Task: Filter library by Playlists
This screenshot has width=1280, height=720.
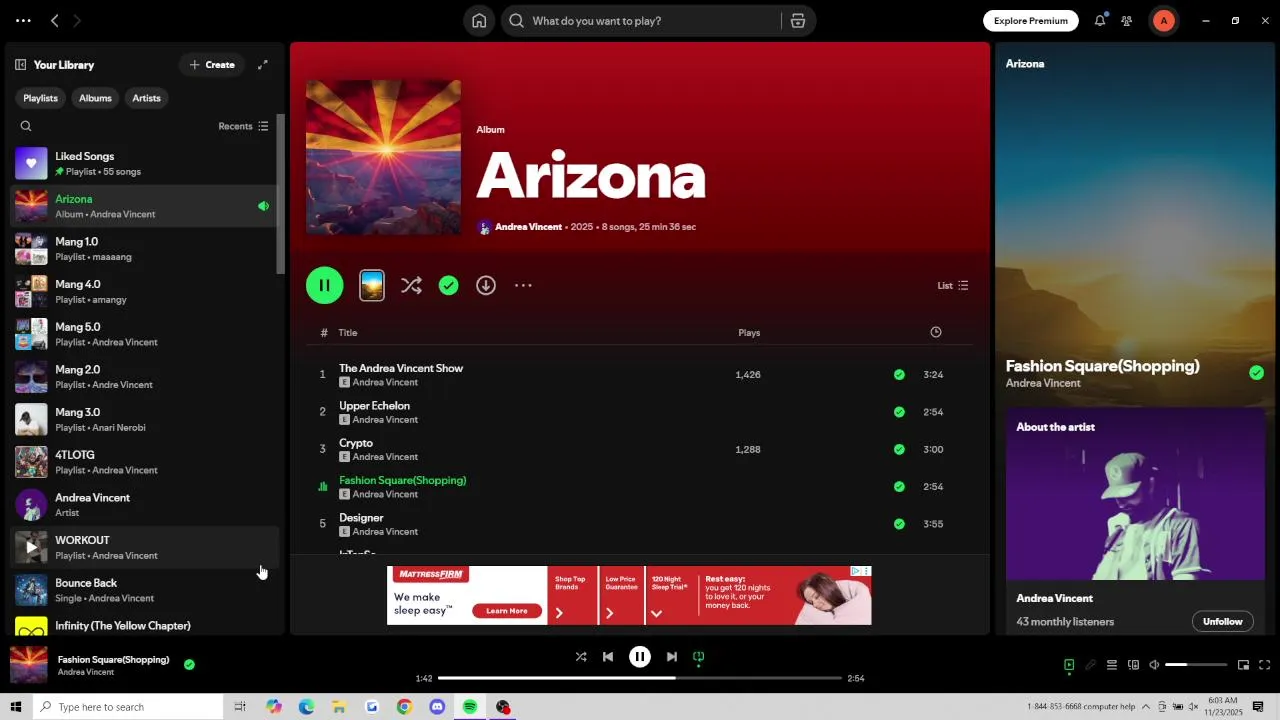Action: click(41, 98)
